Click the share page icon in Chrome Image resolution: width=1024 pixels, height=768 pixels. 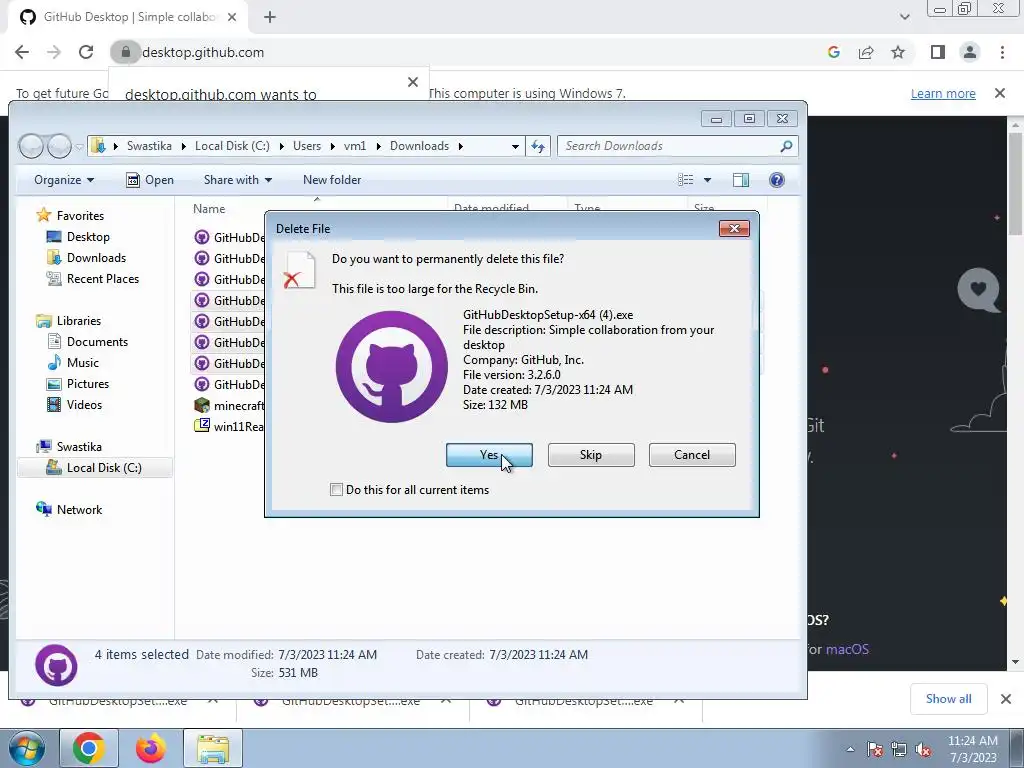pyautogui.click(x=866, y=52)
